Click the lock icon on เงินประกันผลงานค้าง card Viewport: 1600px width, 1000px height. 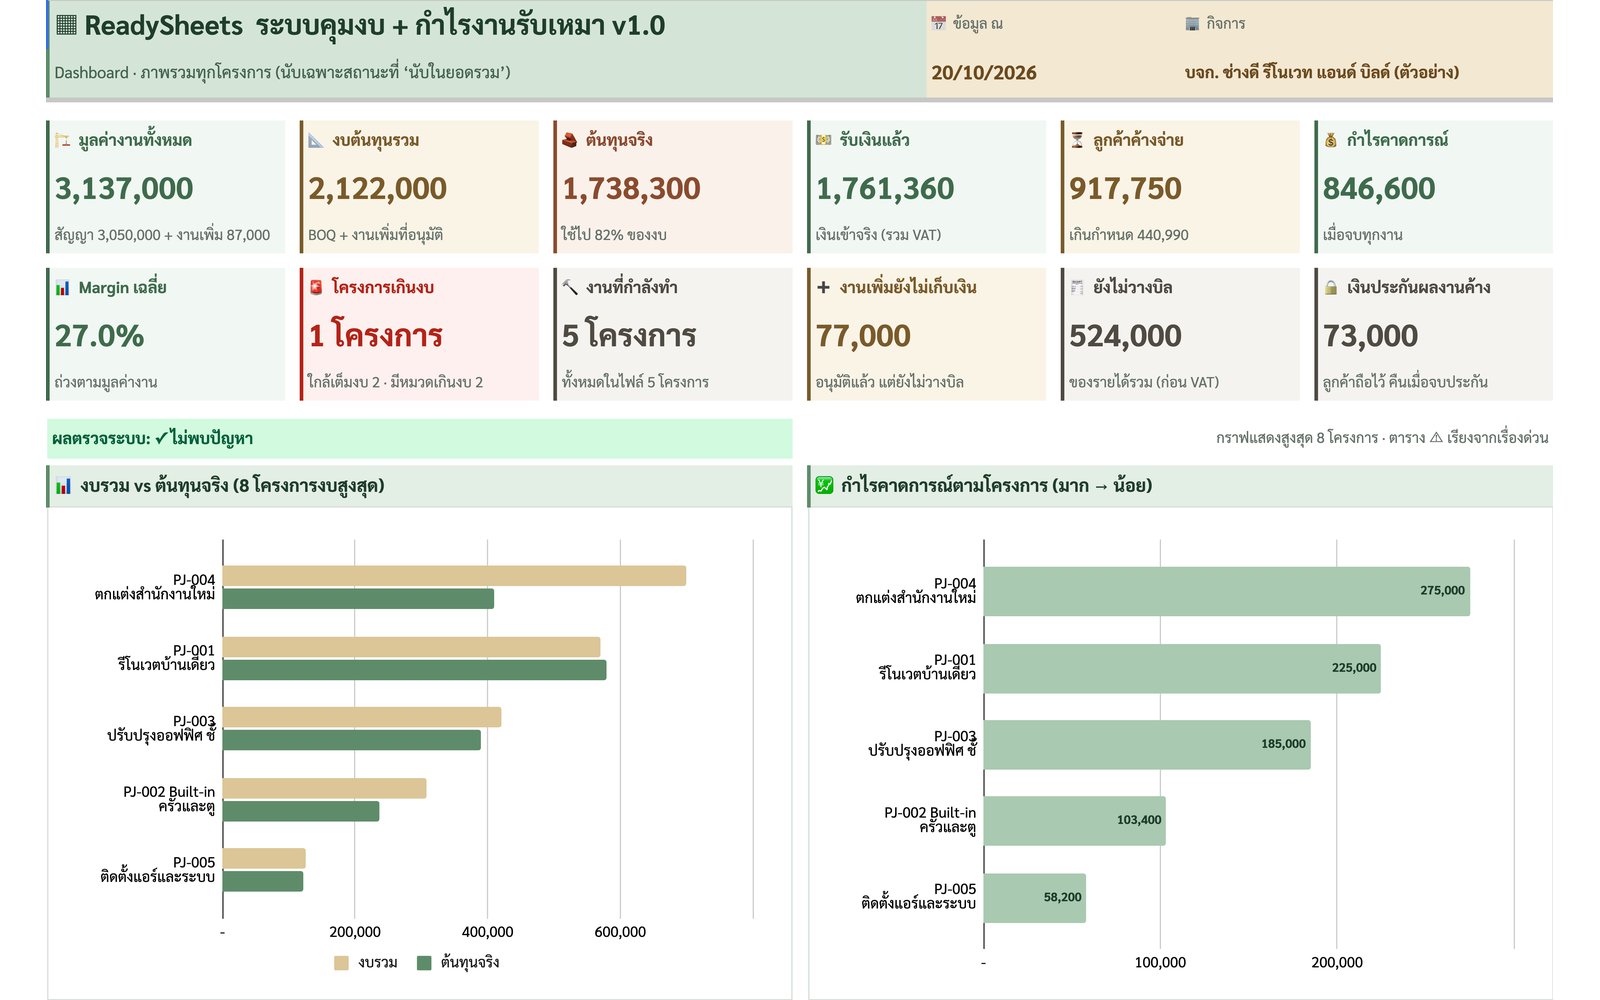[1331, 287]
